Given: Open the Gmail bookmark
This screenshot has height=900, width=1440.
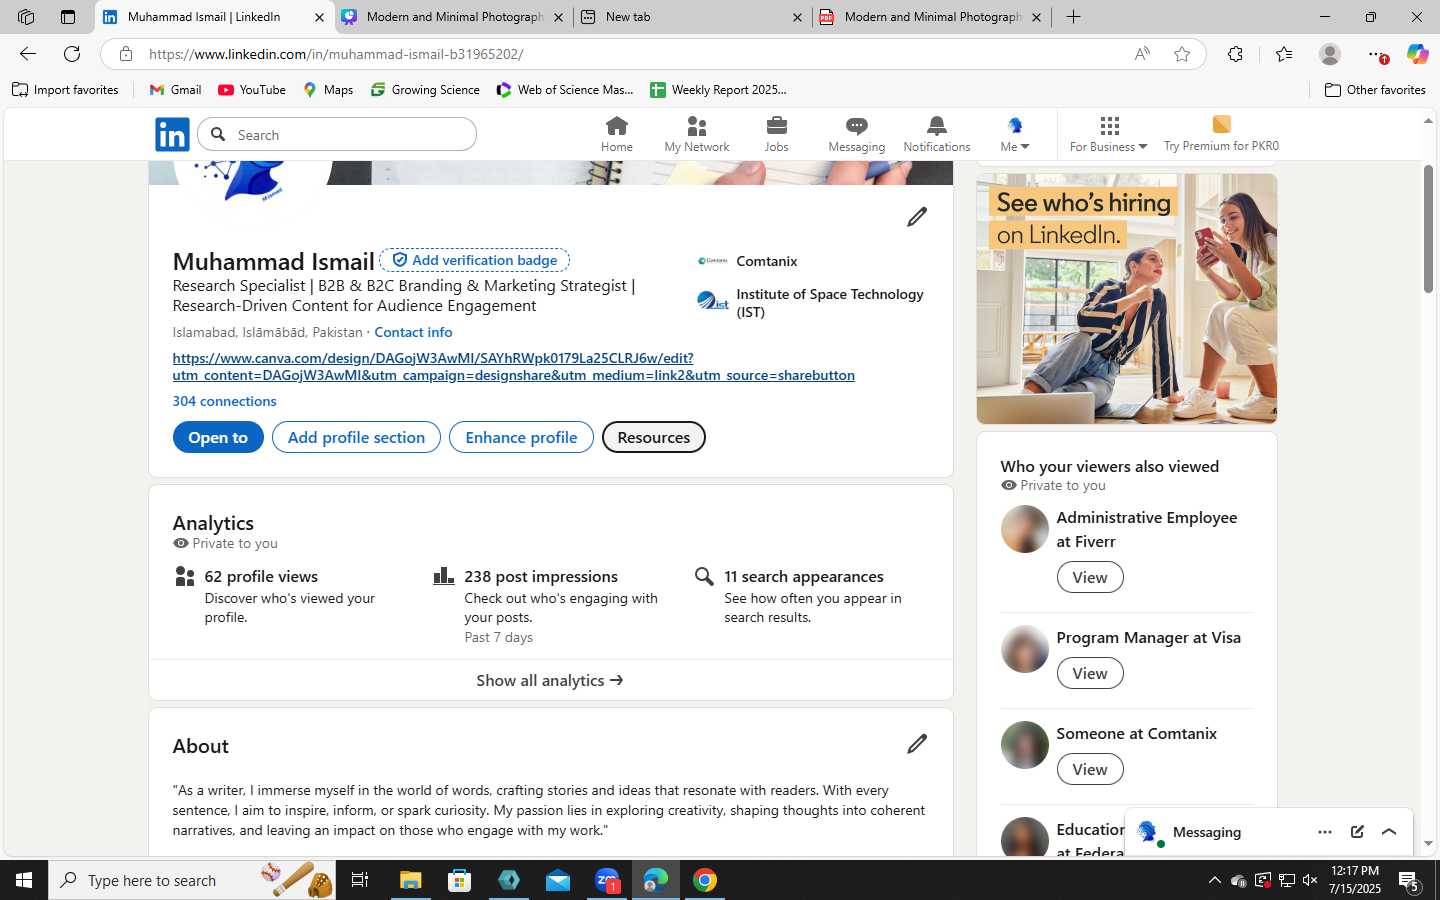Looking at the screenshot, I should pos(175,90).
